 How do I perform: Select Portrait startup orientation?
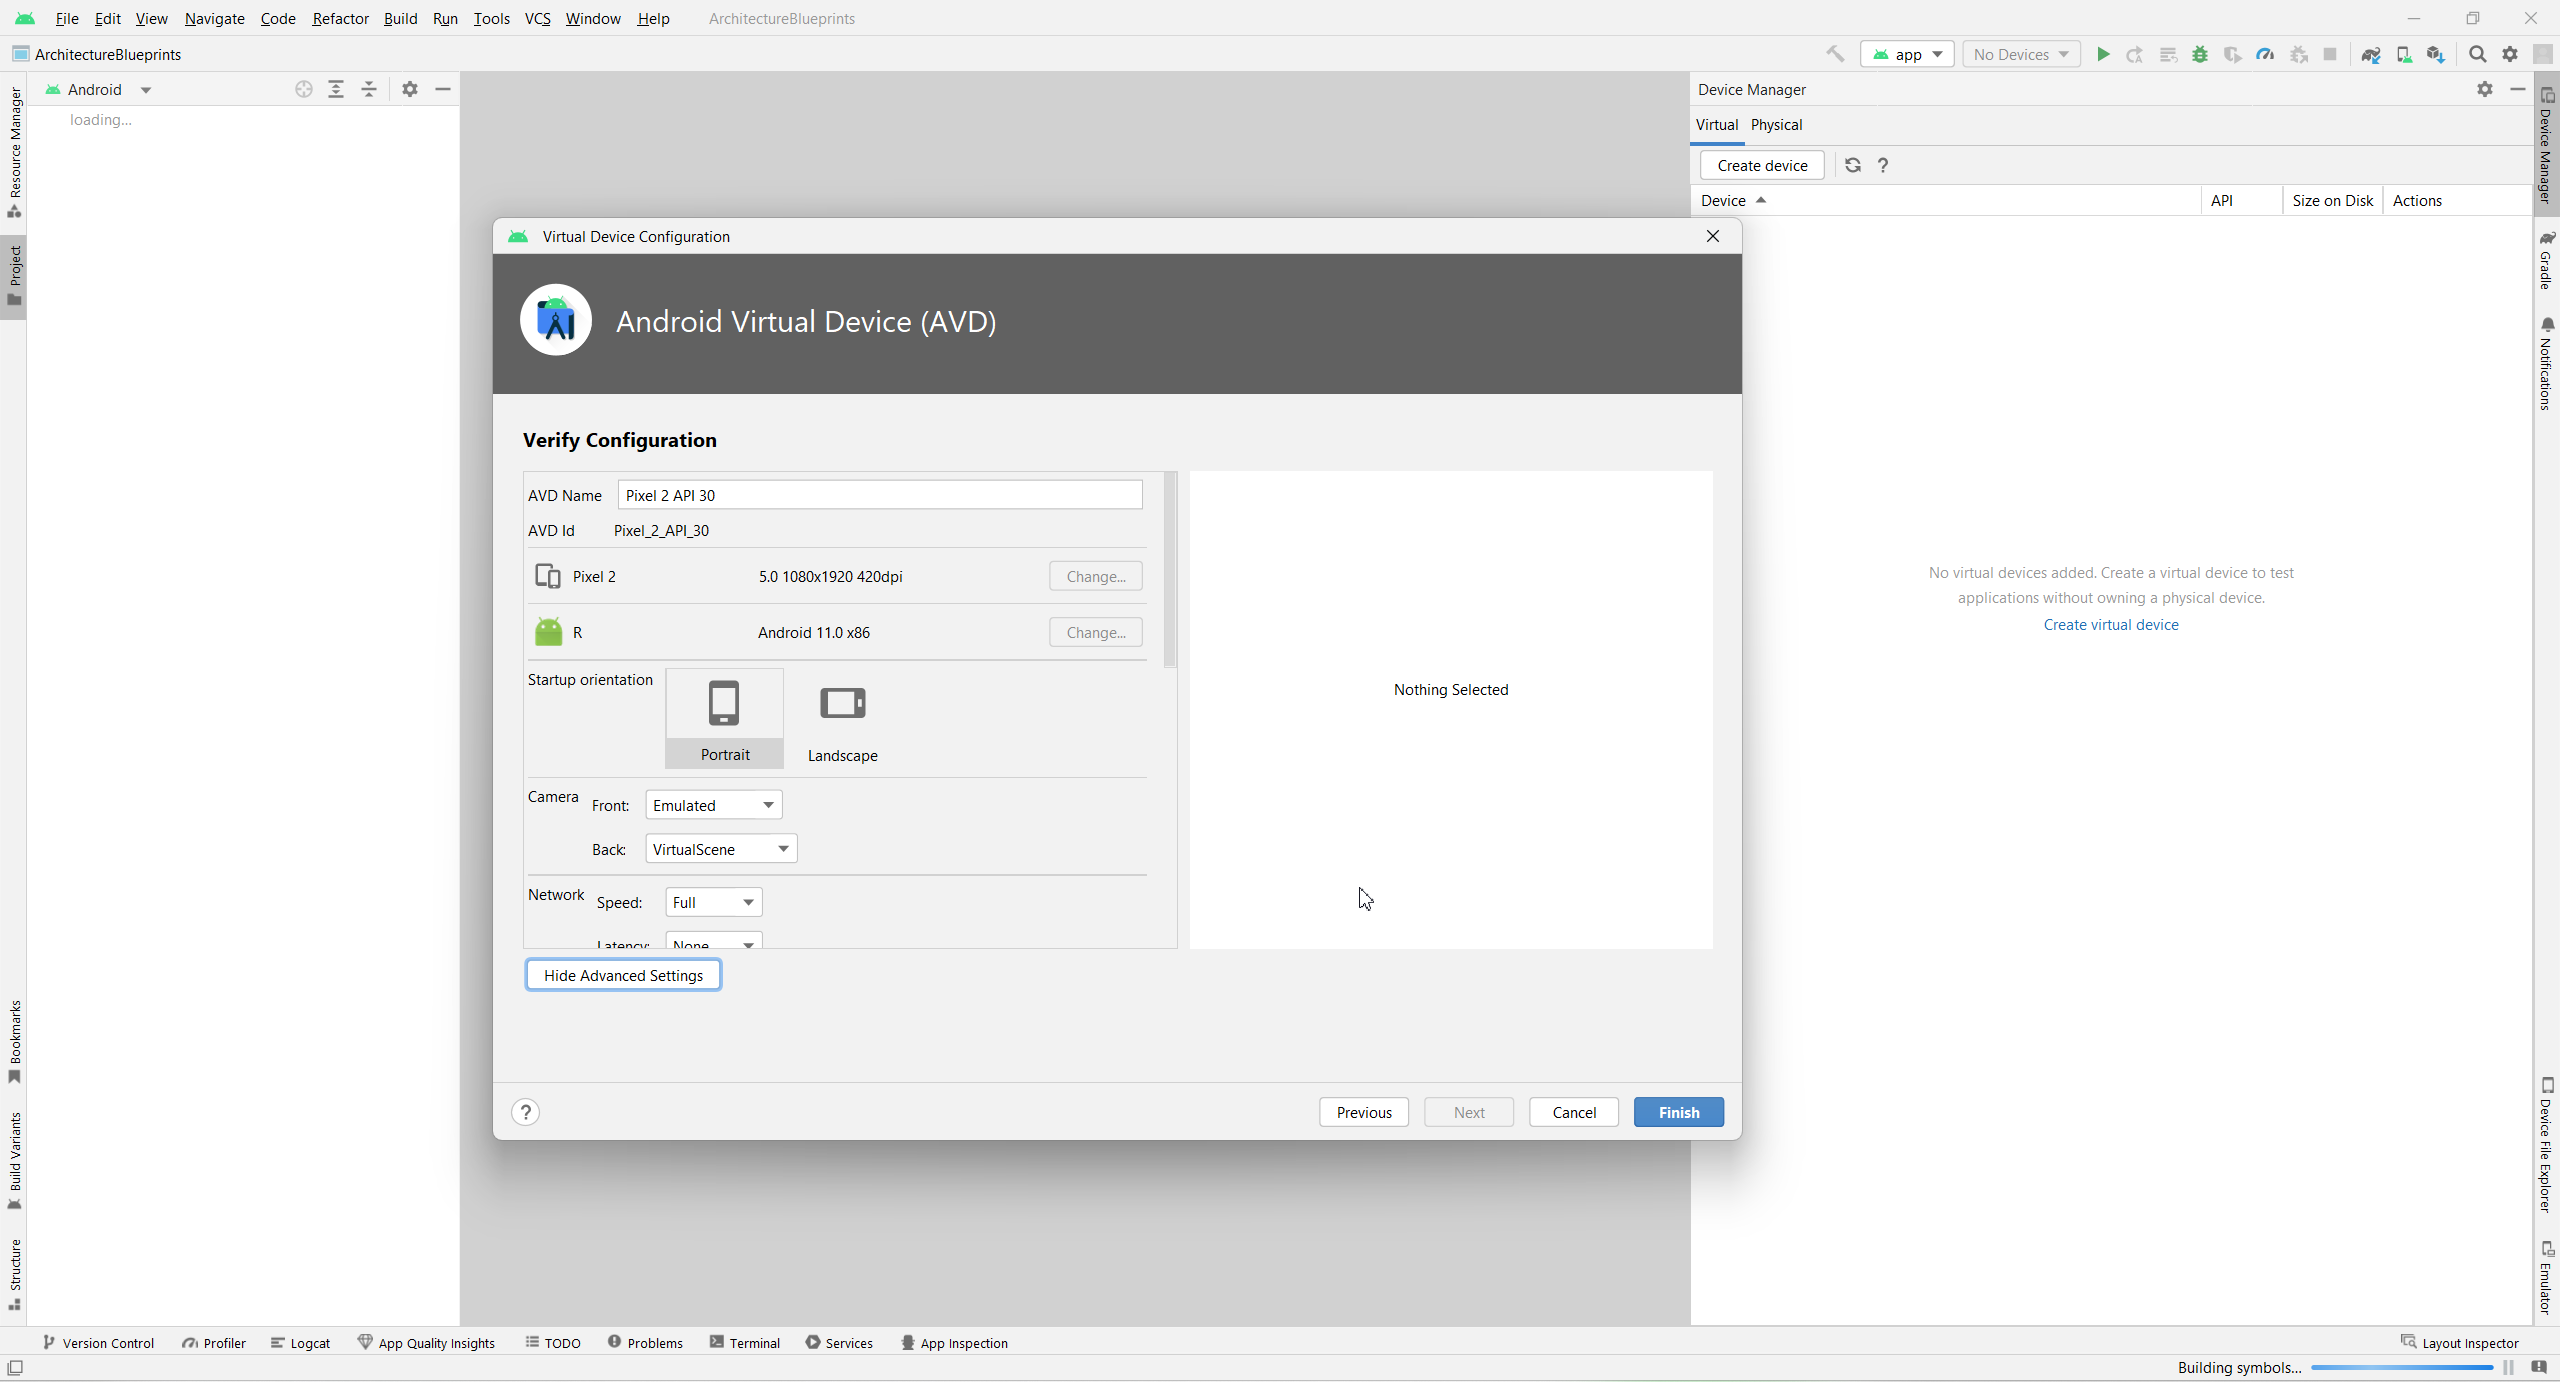coord(724,718)
